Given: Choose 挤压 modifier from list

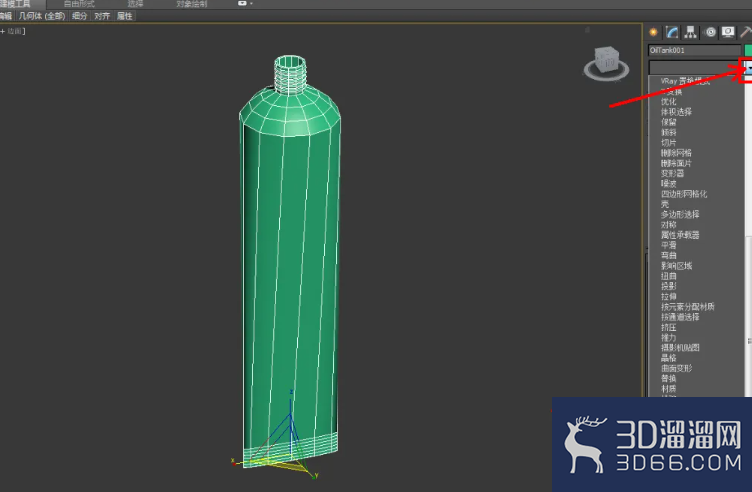Looking at the screenshot, I should point(669,328).
